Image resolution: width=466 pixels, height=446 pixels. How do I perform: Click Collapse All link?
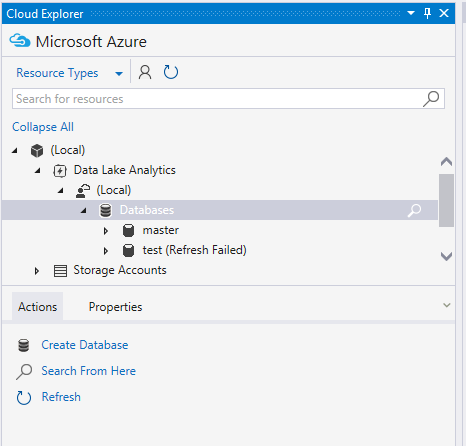43,127
